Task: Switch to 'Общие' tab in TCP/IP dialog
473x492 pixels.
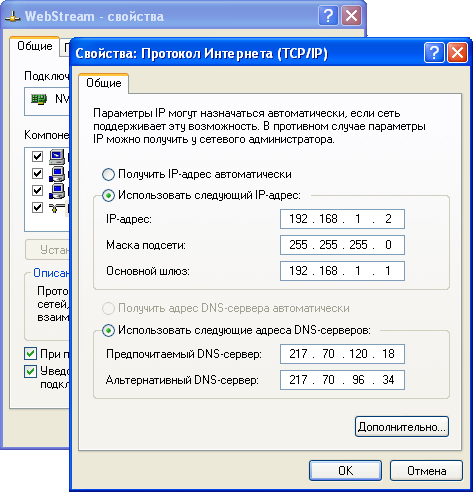Action: [104, 83]
